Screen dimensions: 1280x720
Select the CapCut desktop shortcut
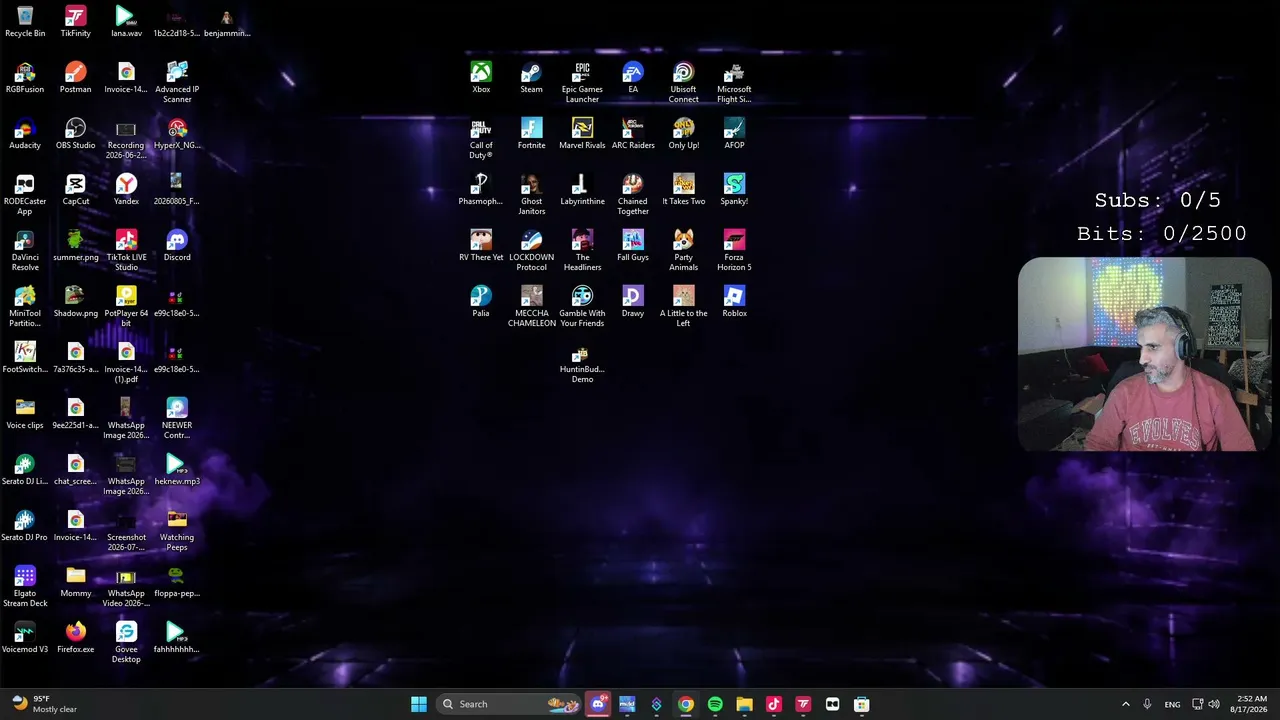tap(75, 189)
